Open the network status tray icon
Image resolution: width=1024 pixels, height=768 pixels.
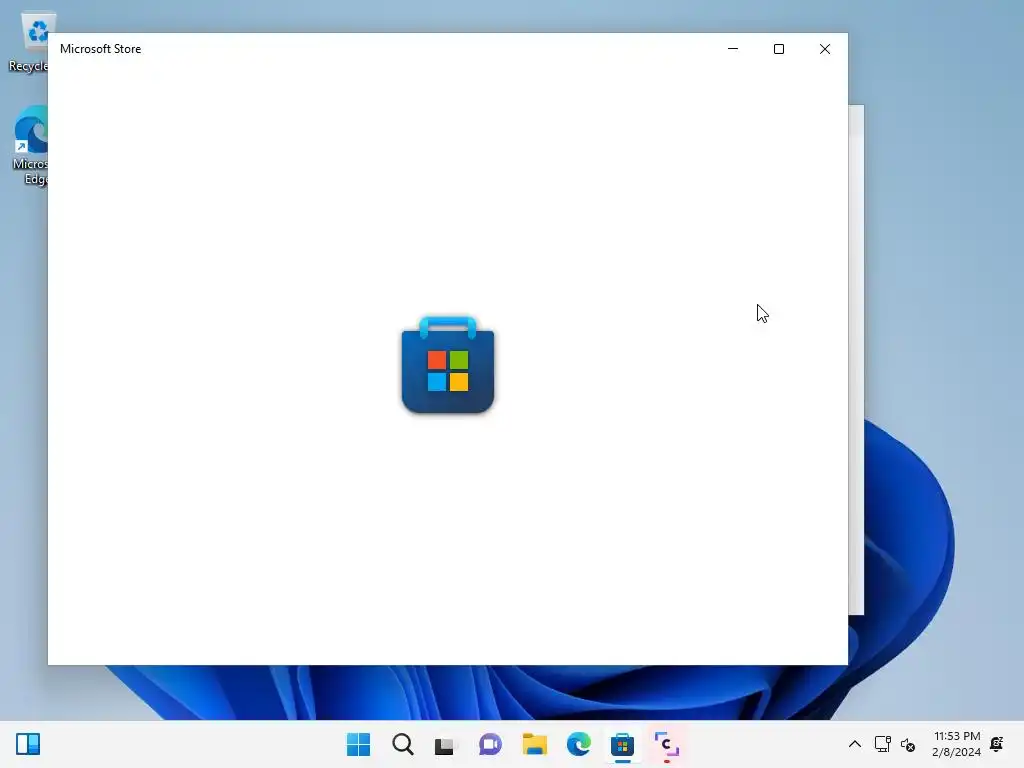click(882, 744)
